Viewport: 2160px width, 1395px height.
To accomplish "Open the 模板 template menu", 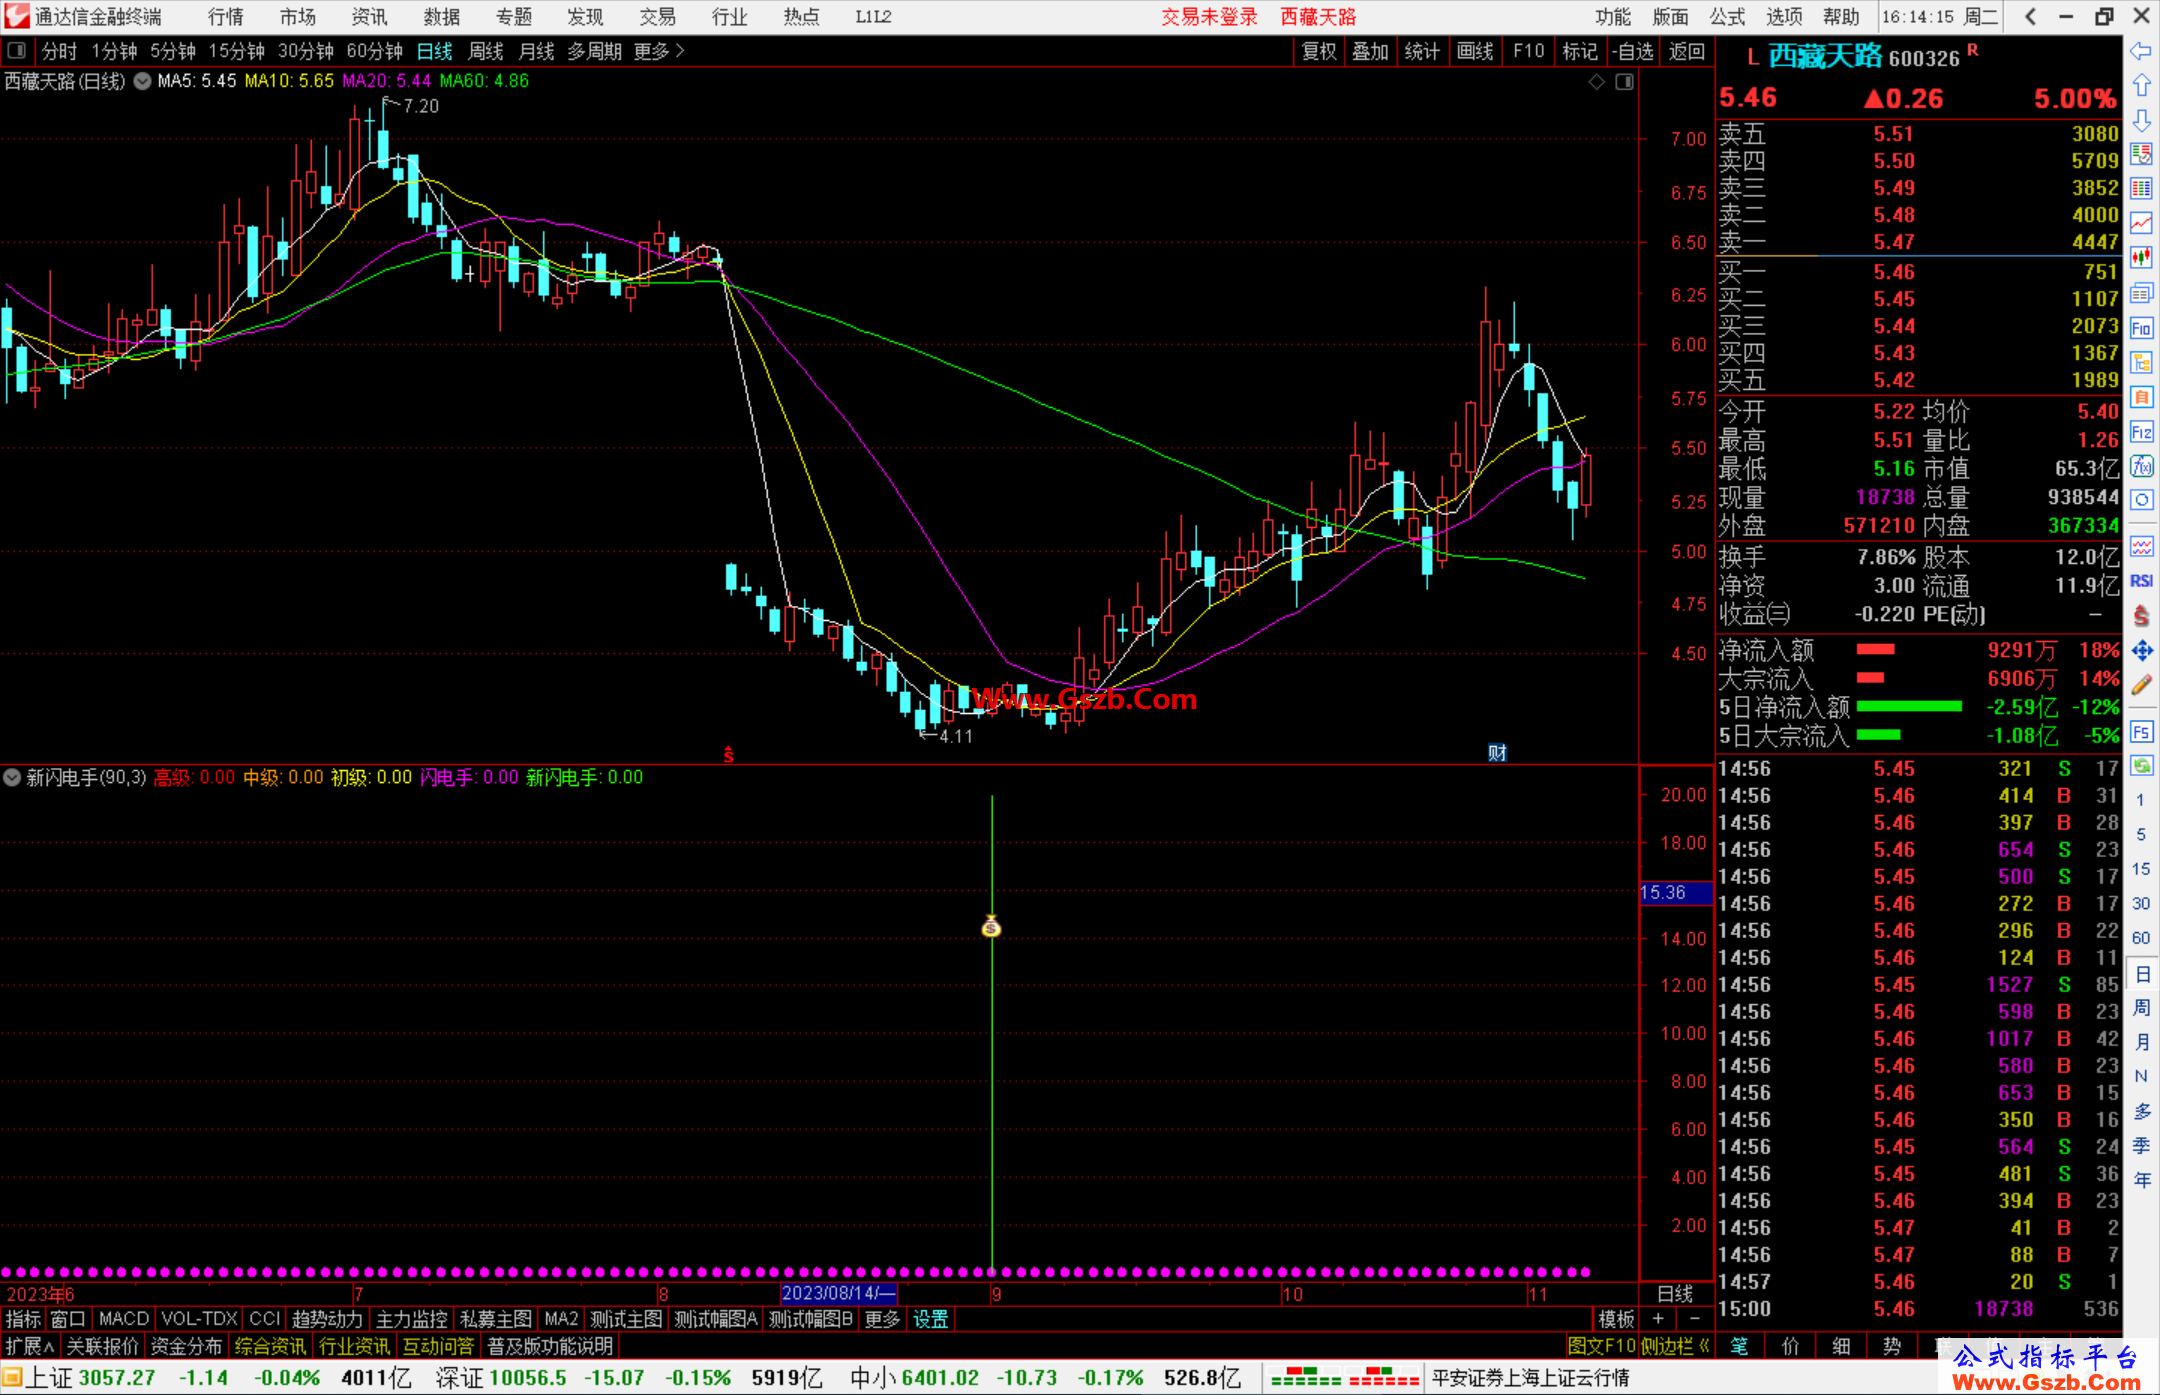I will tap(1616, 1319).
